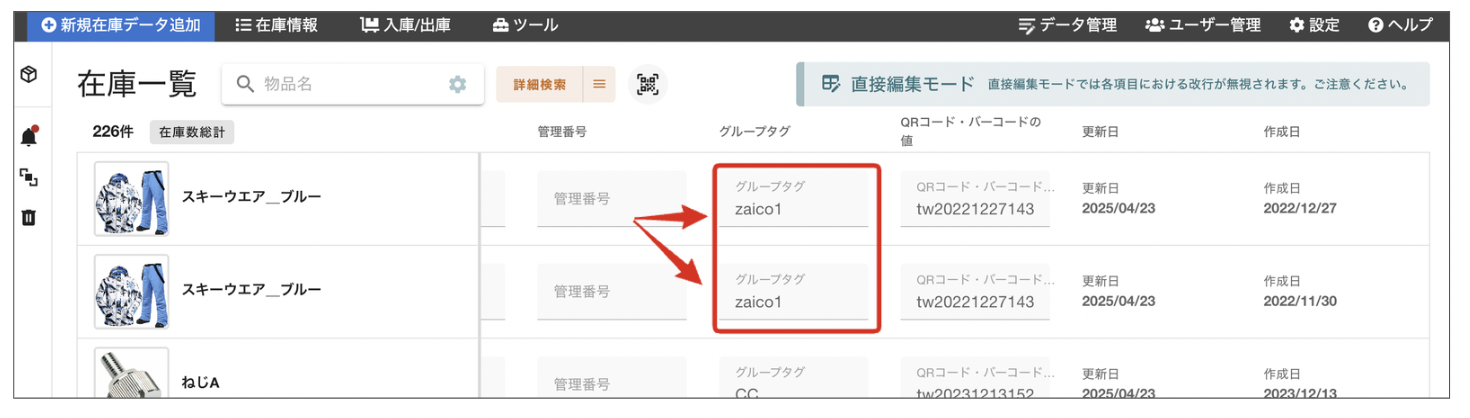
Task: Click the 新規在庫データ追加 button
Action: tap(121, 26)
